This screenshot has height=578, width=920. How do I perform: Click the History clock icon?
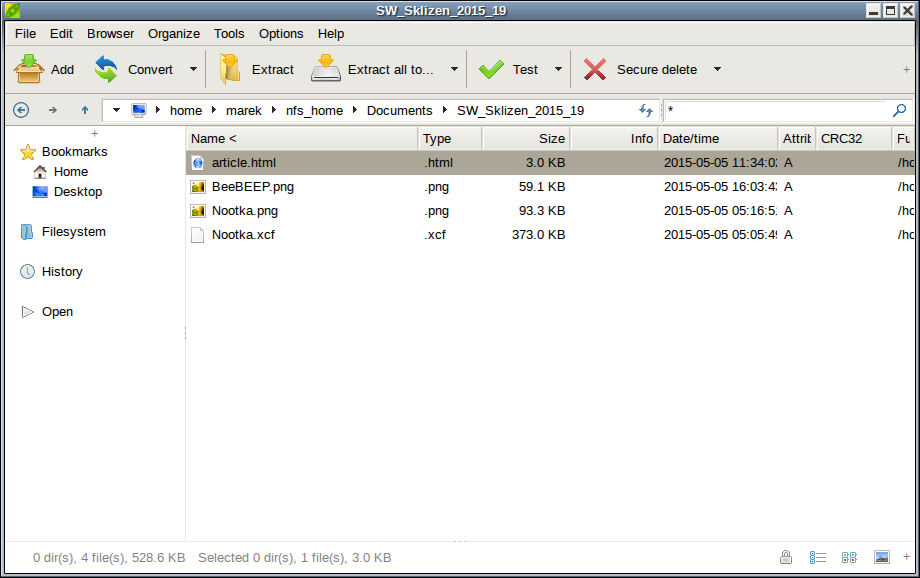(28, 272)
